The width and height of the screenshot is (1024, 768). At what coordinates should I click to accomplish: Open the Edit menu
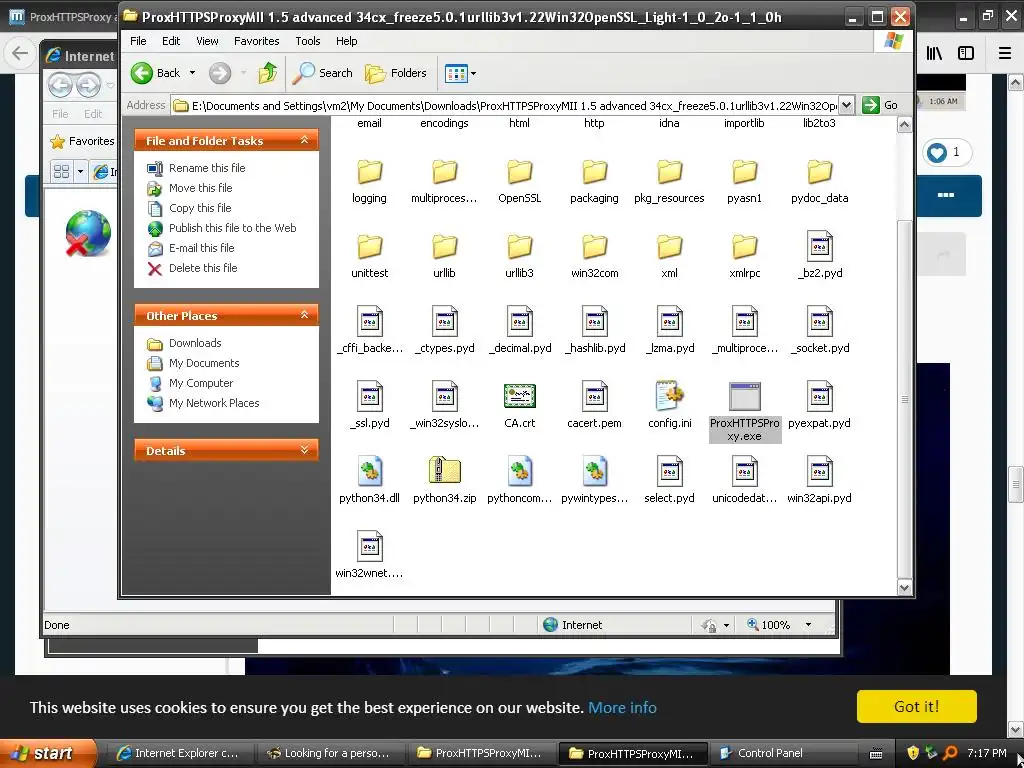[171, 41]
